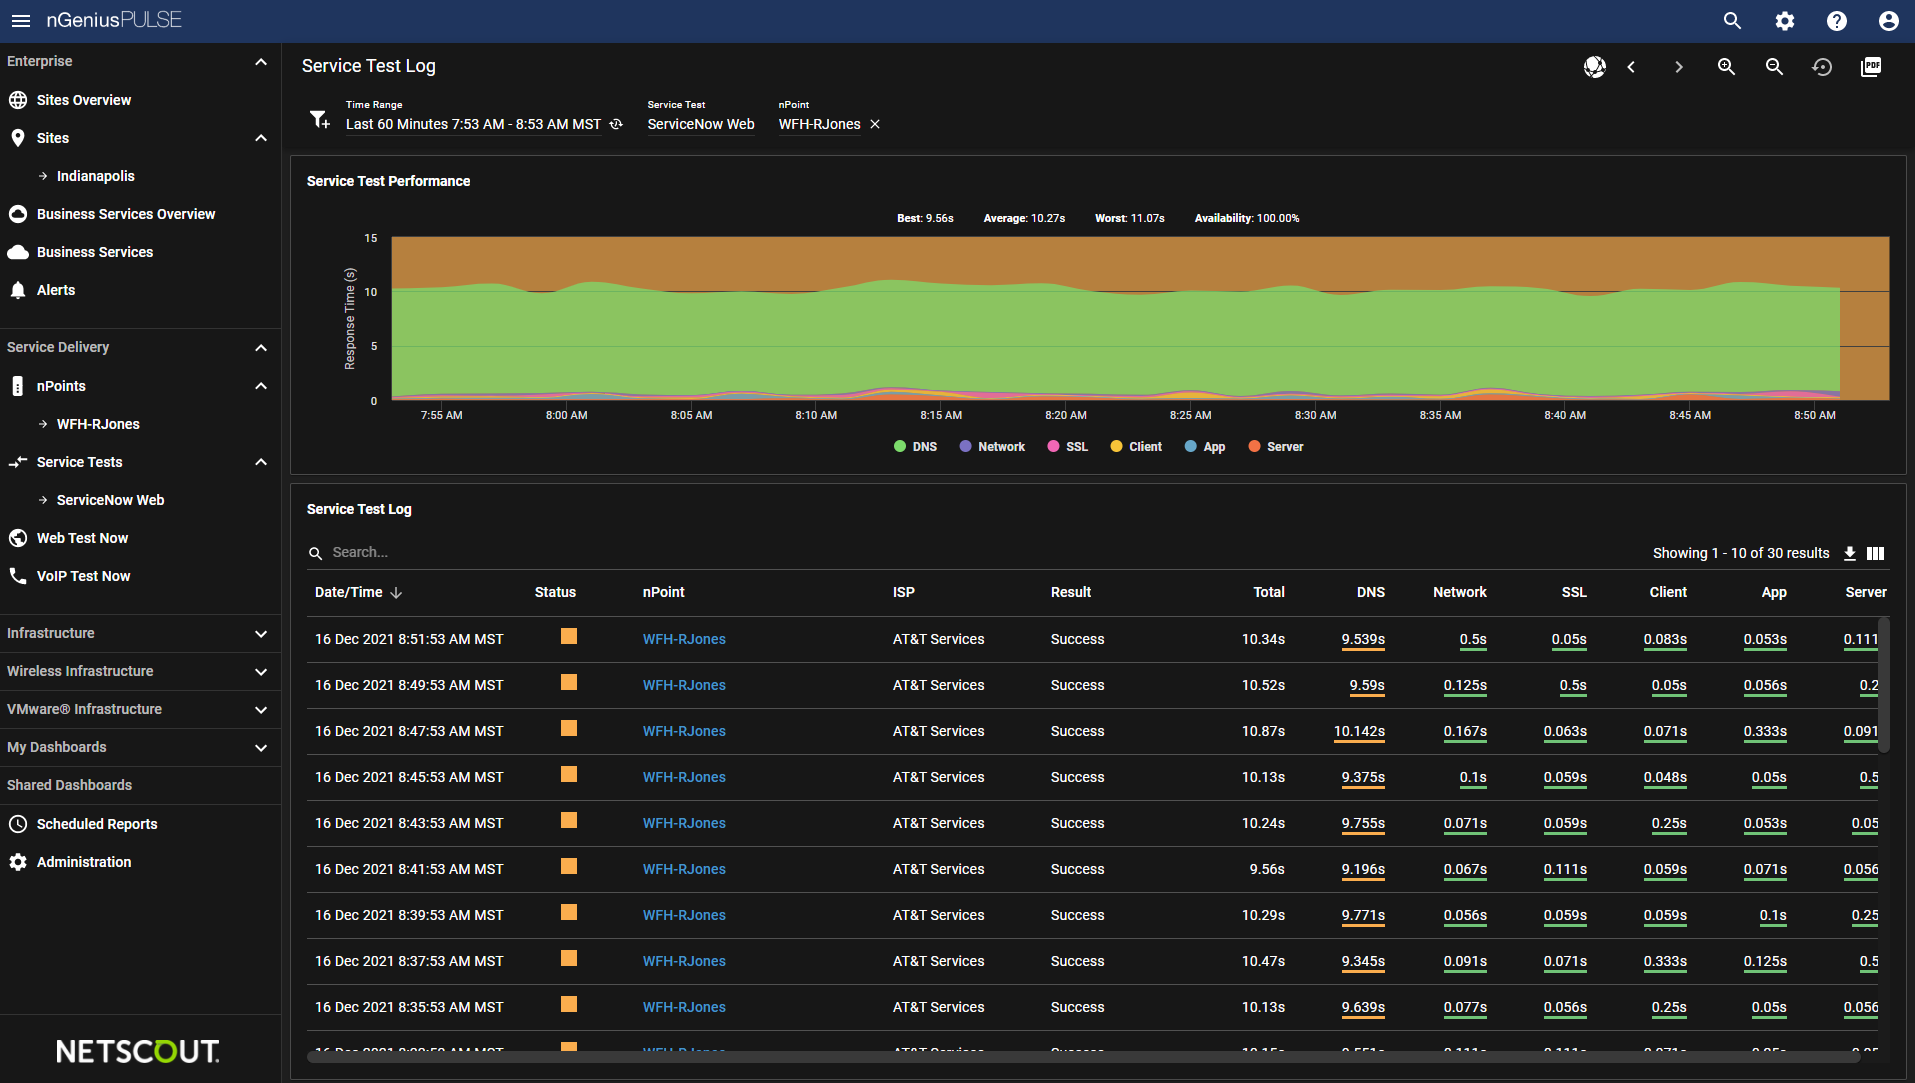Expand the Infrastructure section
The height and width of the screenshot is (1083, 1915).
coord(260,633)
